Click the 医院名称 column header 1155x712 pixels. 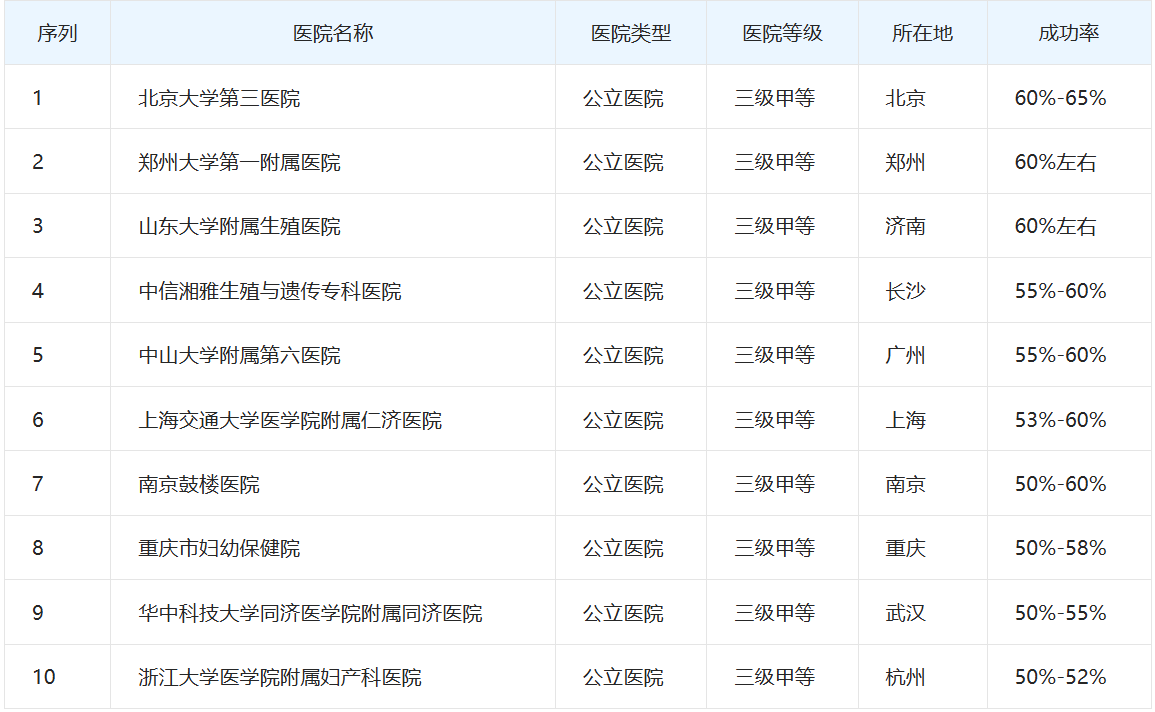(x=332, y=33)
